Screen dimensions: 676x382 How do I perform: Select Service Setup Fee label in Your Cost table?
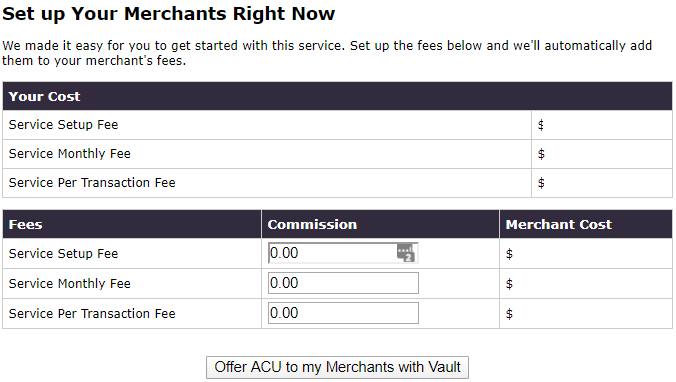point(63,125)
